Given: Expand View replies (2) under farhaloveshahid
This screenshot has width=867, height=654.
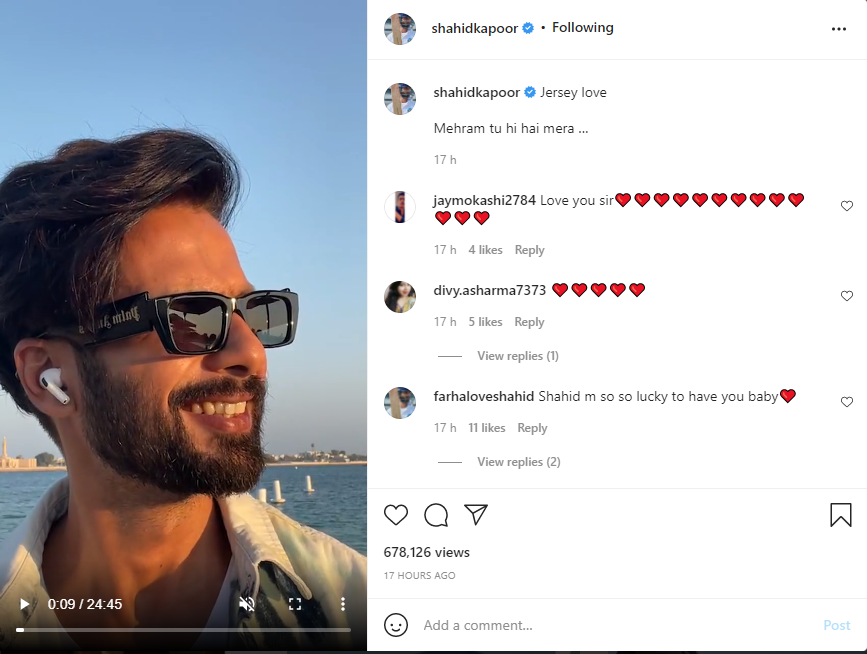Looking at the screenshot, I should (518, 462).
